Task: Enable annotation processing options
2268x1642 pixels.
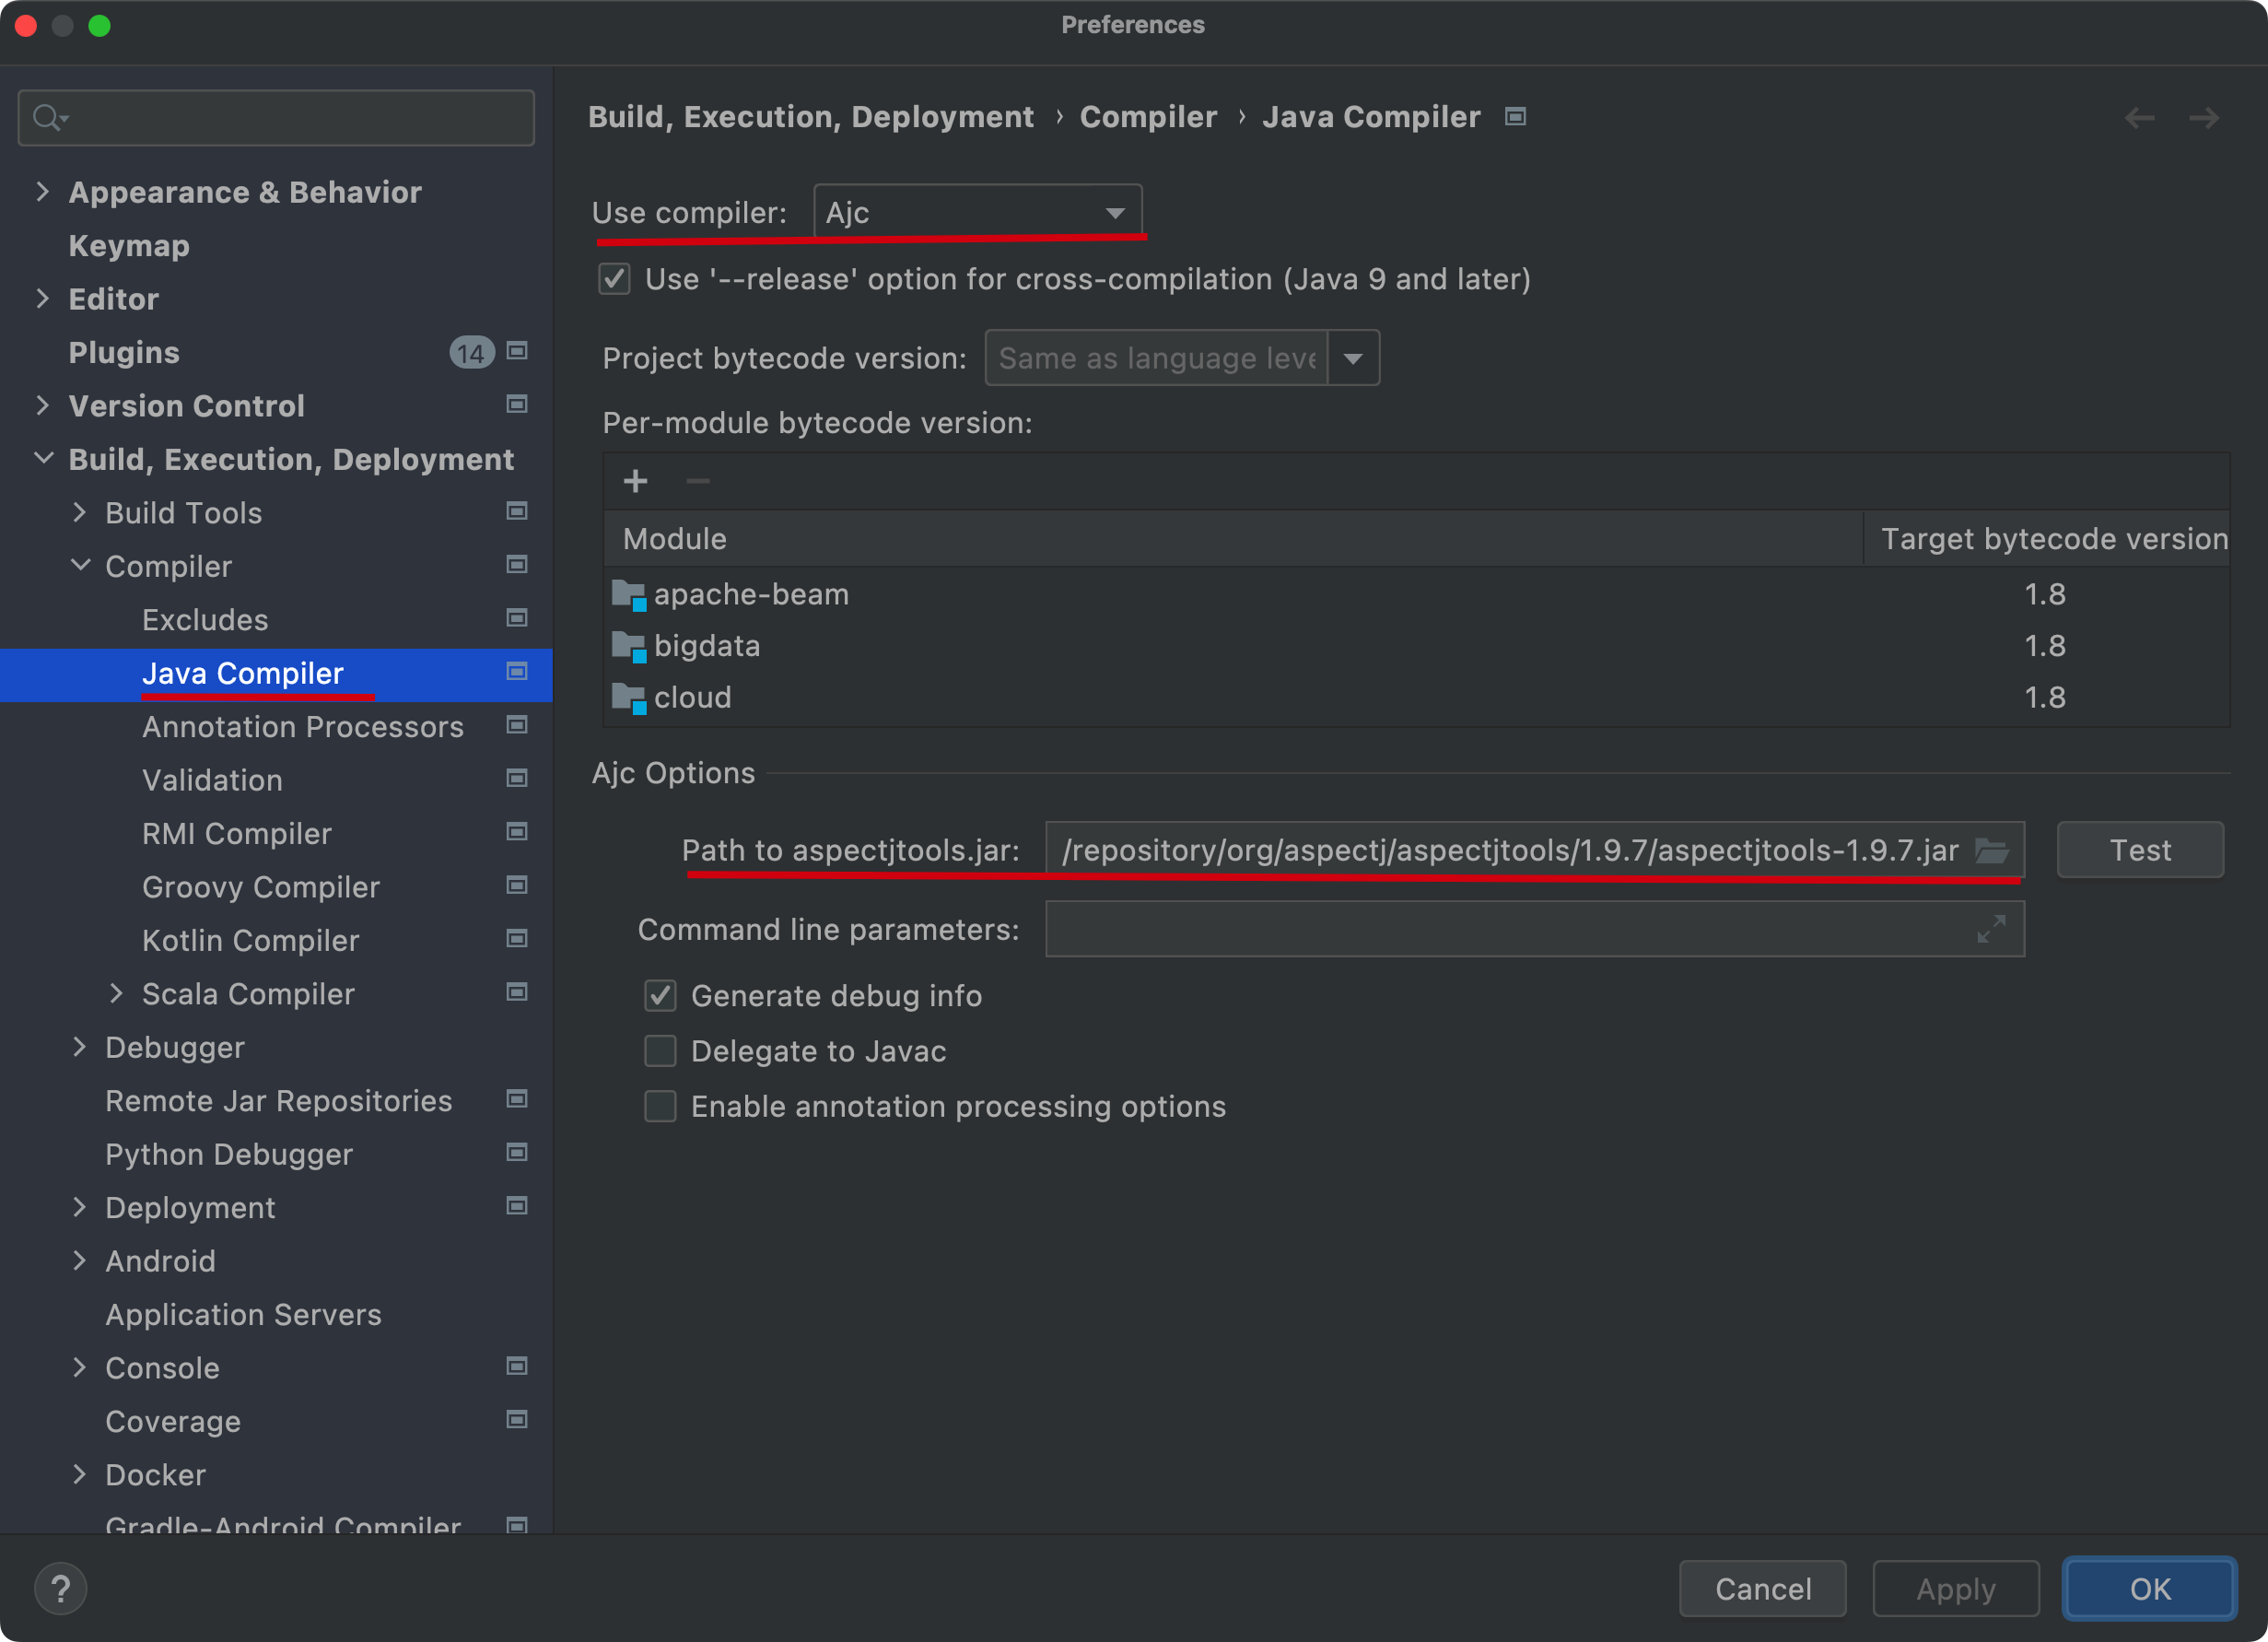Action: (x=660, y=1106)
